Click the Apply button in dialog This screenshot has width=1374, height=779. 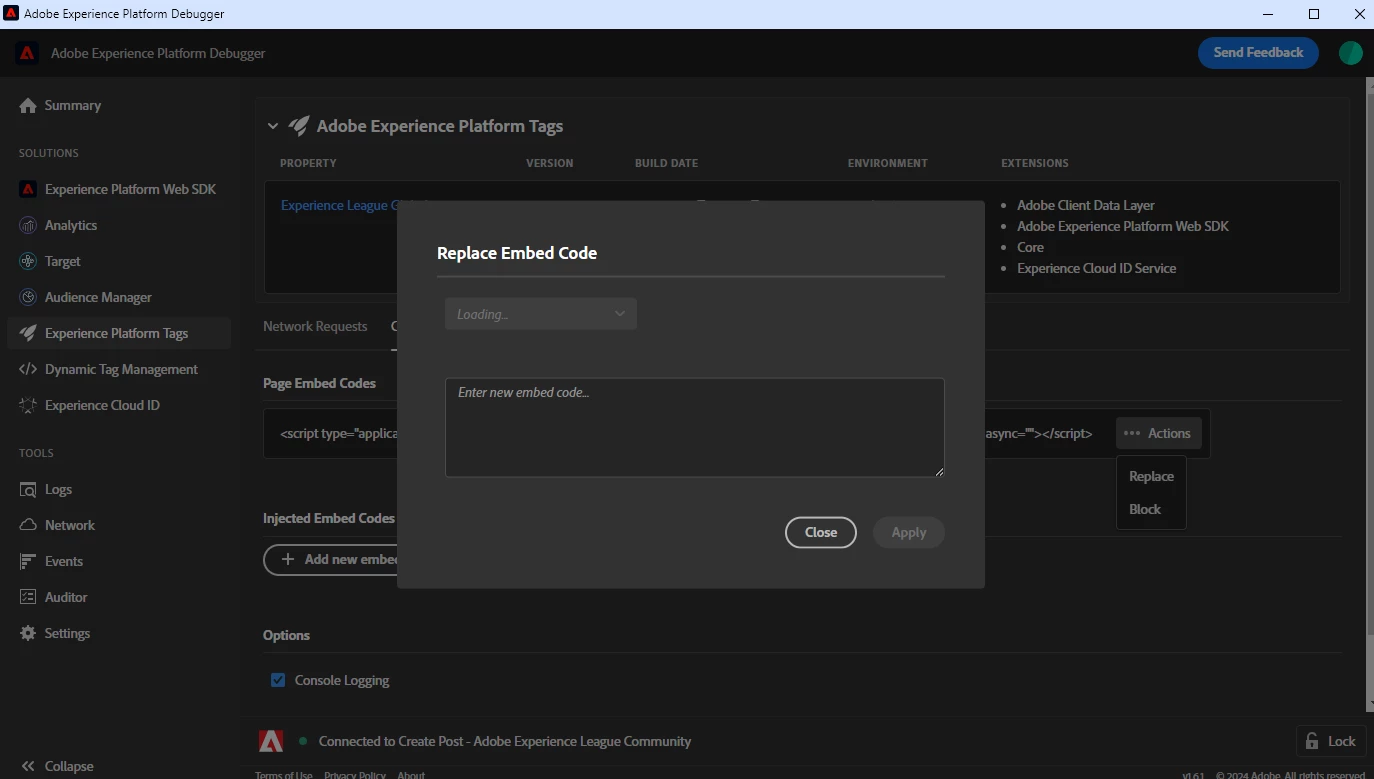click(909, 532)
